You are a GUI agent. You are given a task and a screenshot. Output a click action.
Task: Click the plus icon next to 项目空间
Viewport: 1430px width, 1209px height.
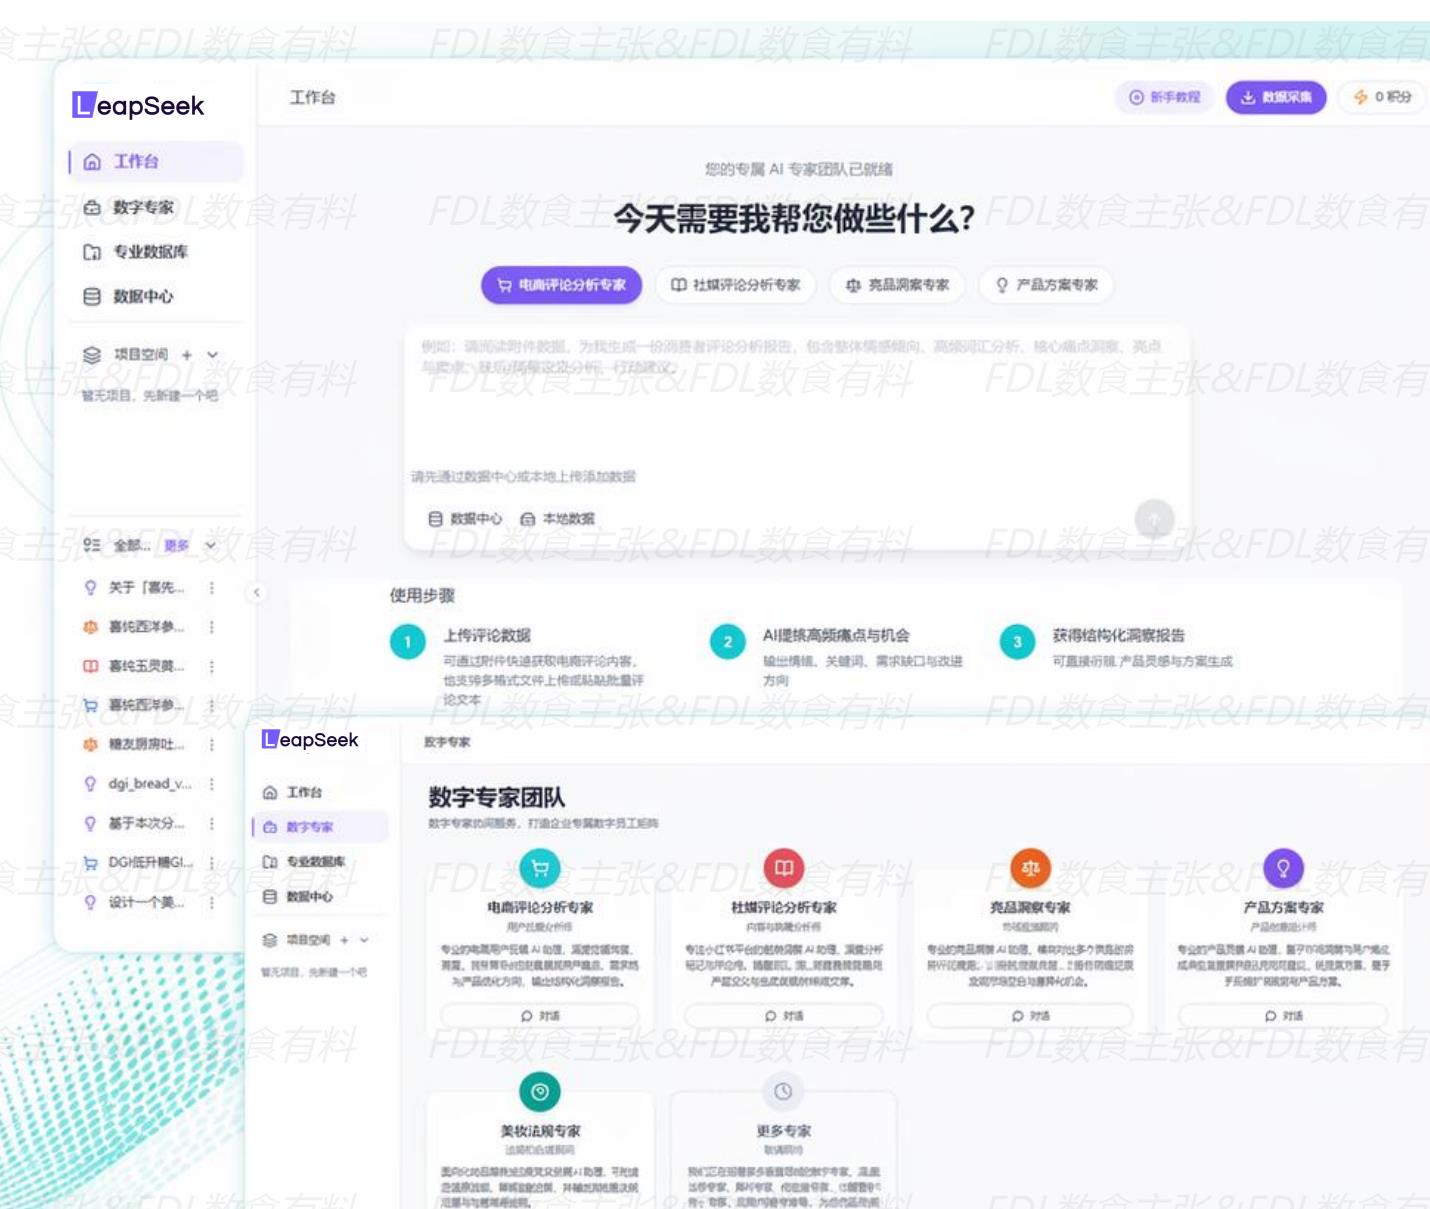[187, 355]
